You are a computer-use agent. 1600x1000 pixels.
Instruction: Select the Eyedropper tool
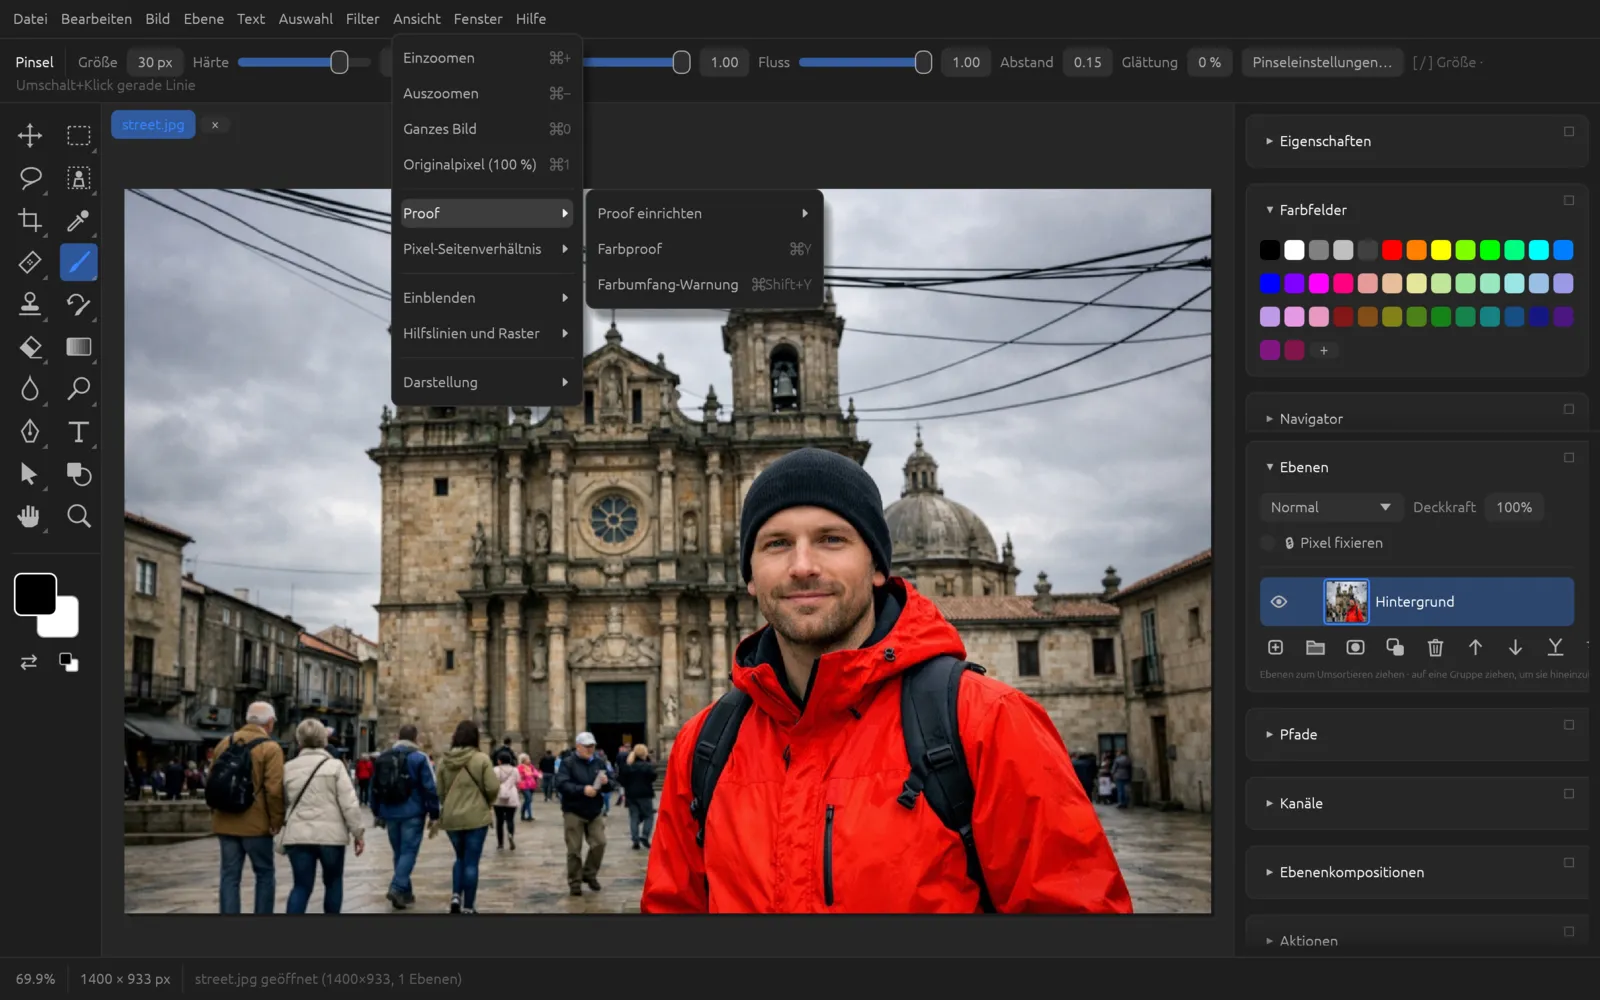[78, 220]
